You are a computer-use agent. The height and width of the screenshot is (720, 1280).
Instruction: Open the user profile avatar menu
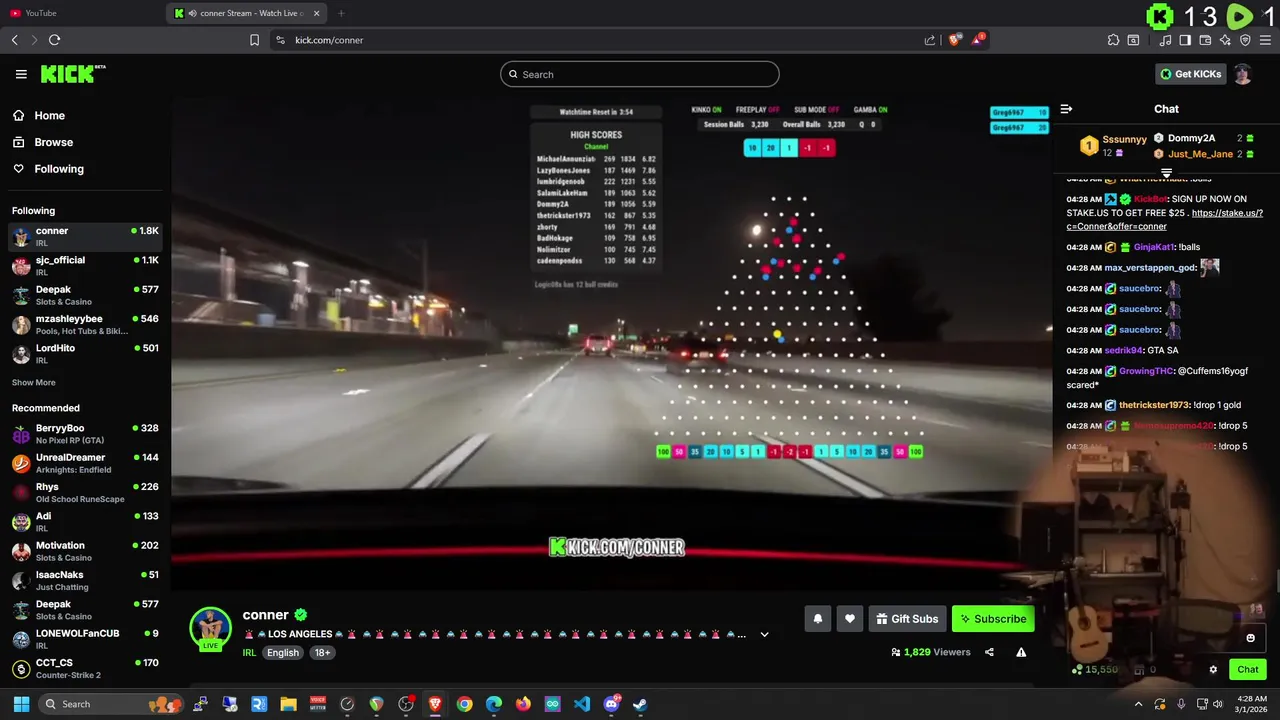point(1243,74)
